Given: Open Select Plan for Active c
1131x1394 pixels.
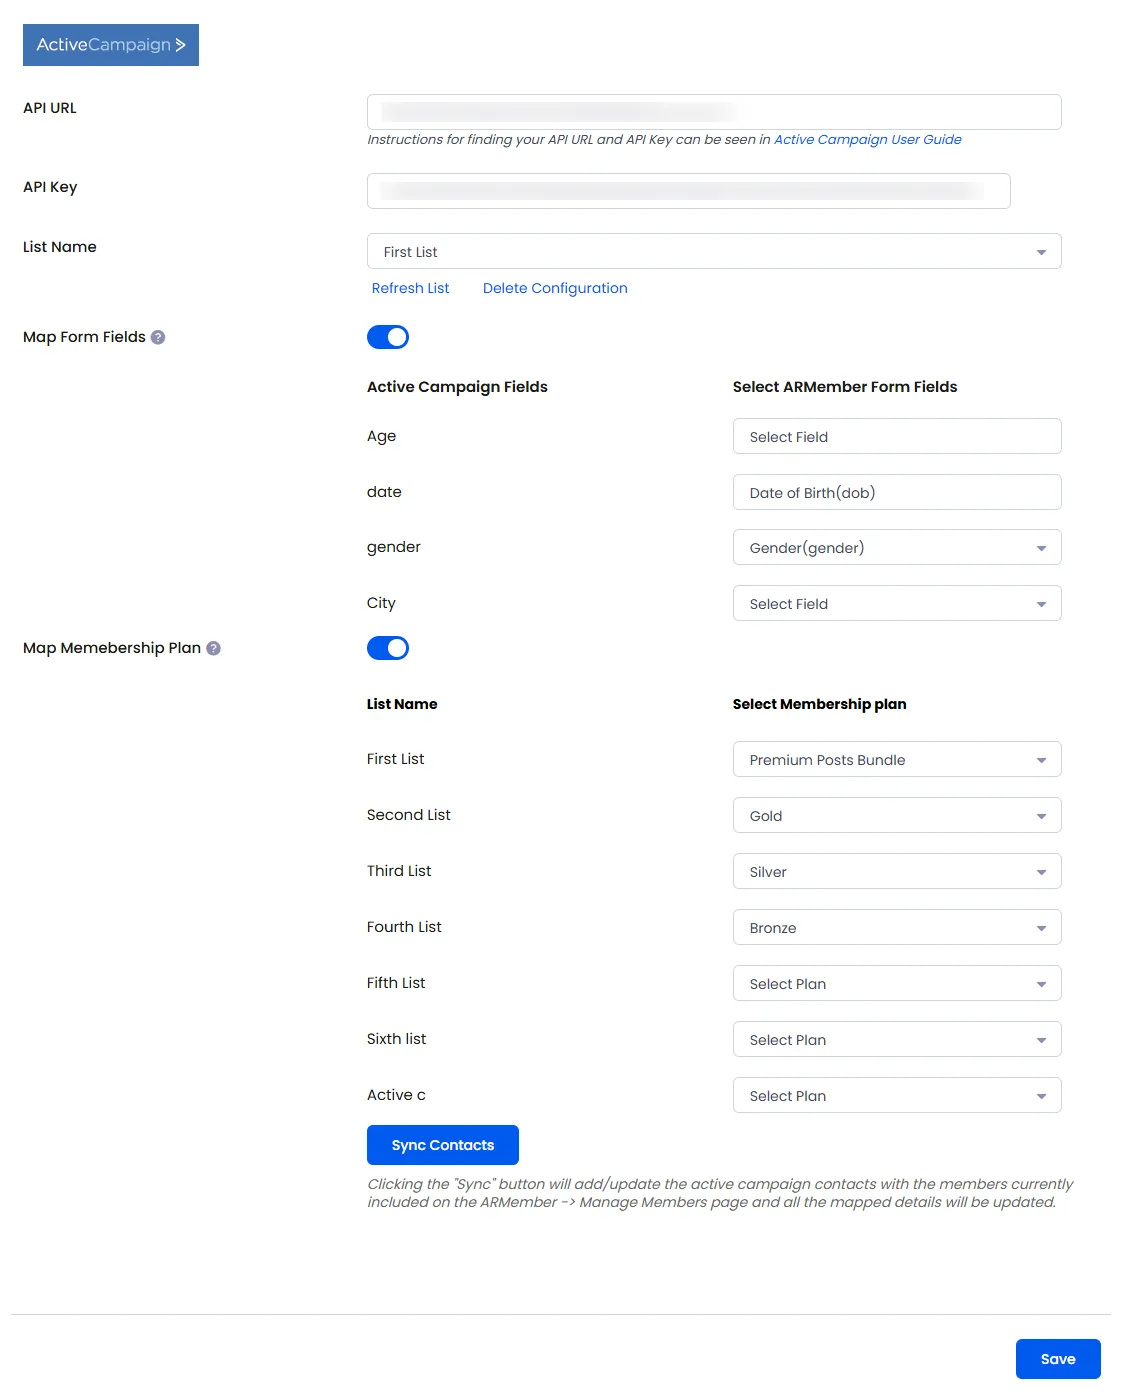Looking at the screenshot, I should tap(897, 1095).
